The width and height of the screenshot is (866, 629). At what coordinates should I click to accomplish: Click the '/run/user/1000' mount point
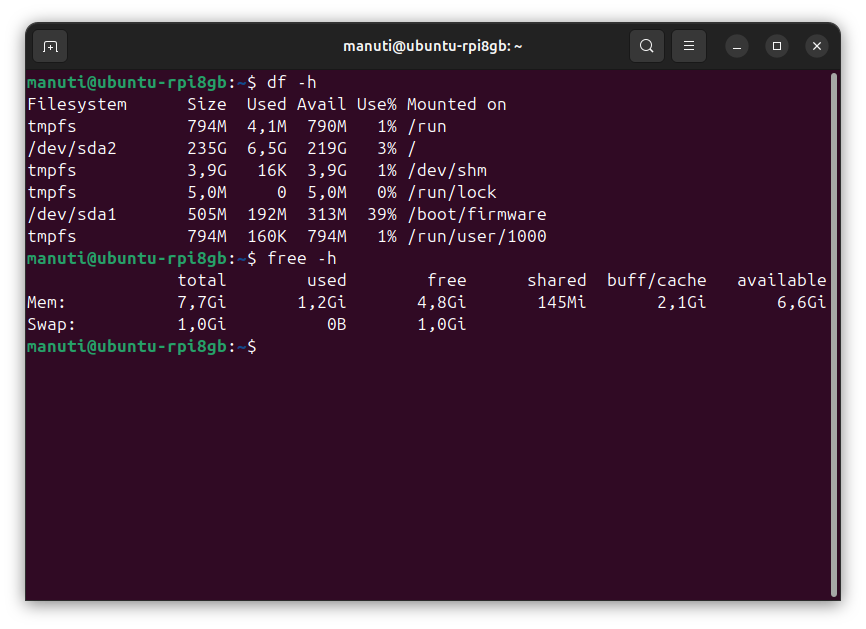477,236
